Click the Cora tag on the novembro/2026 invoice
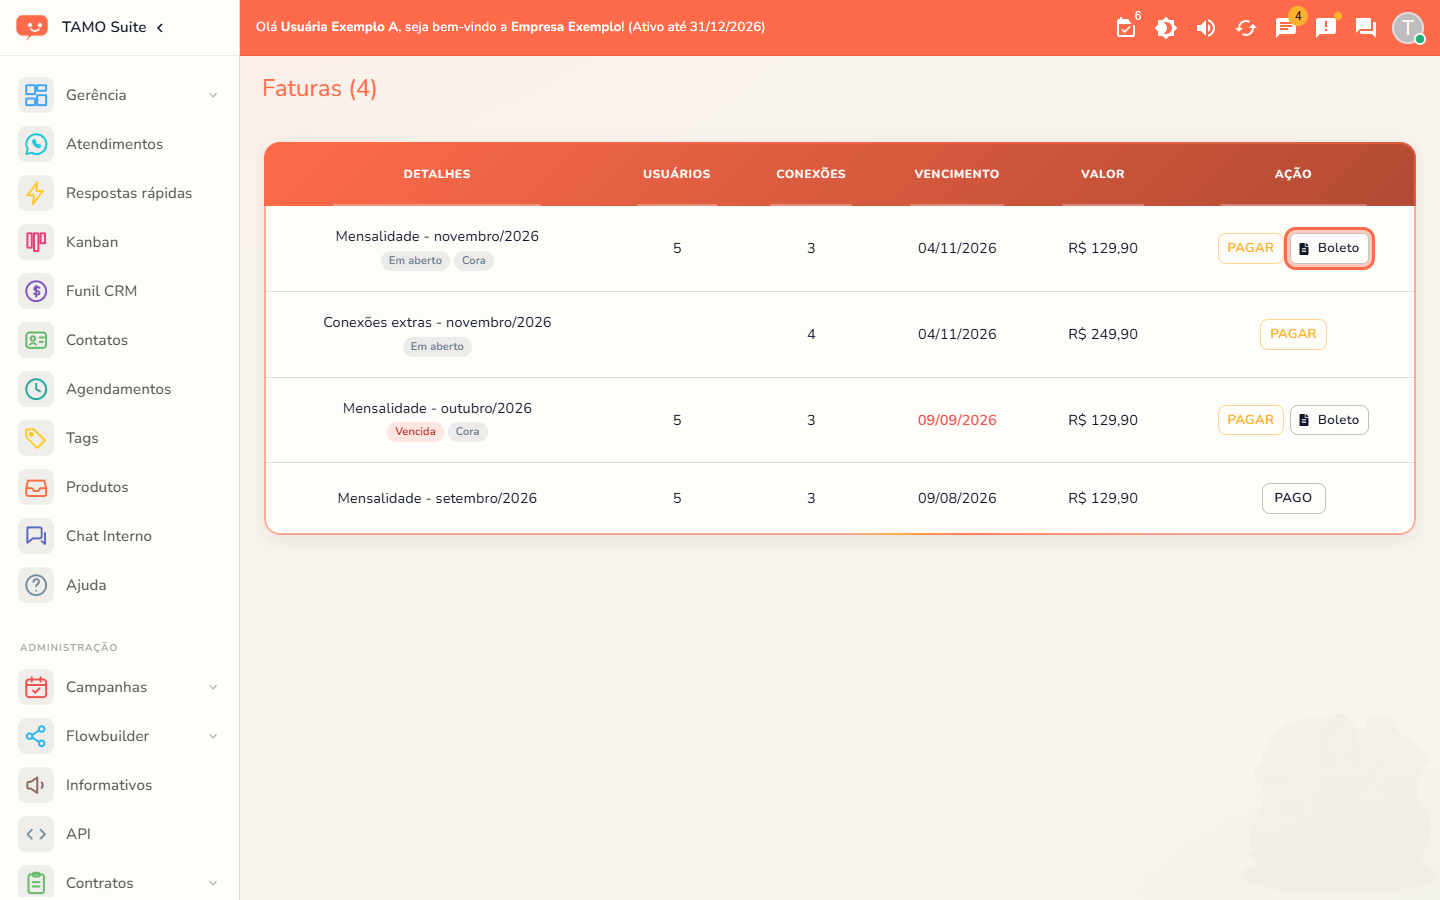The height and width of the screenshot is (900, 1440). [474, 261]
